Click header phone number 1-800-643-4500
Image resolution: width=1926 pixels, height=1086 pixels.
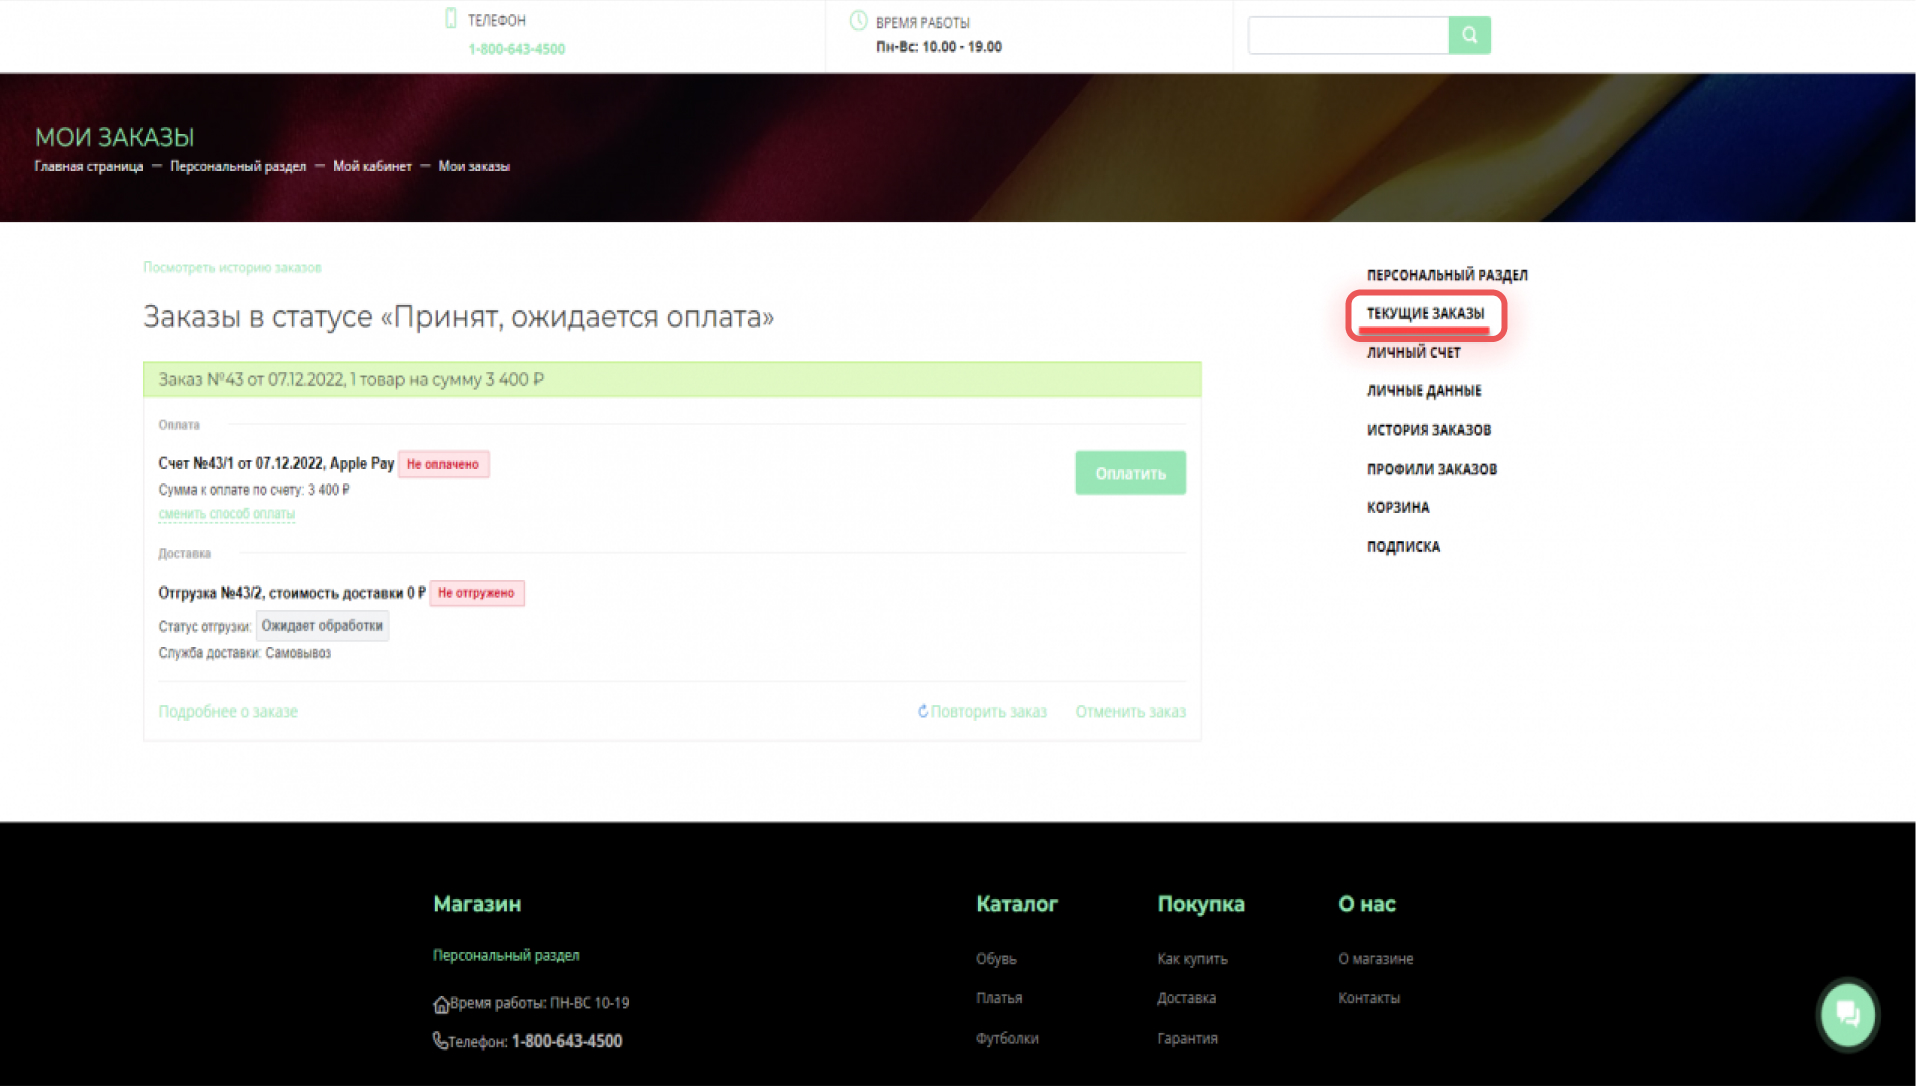[516, 49]
